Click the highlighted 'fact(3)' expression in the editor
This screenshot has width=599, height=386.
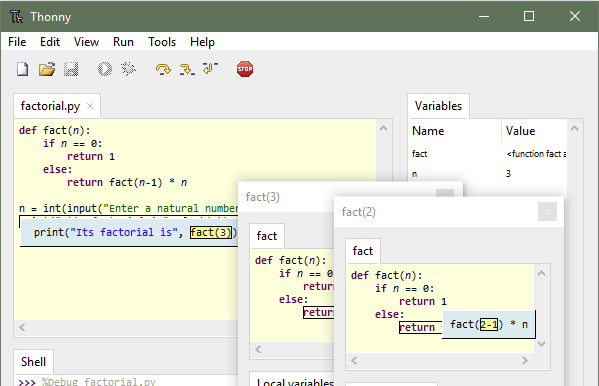(211, 232)
